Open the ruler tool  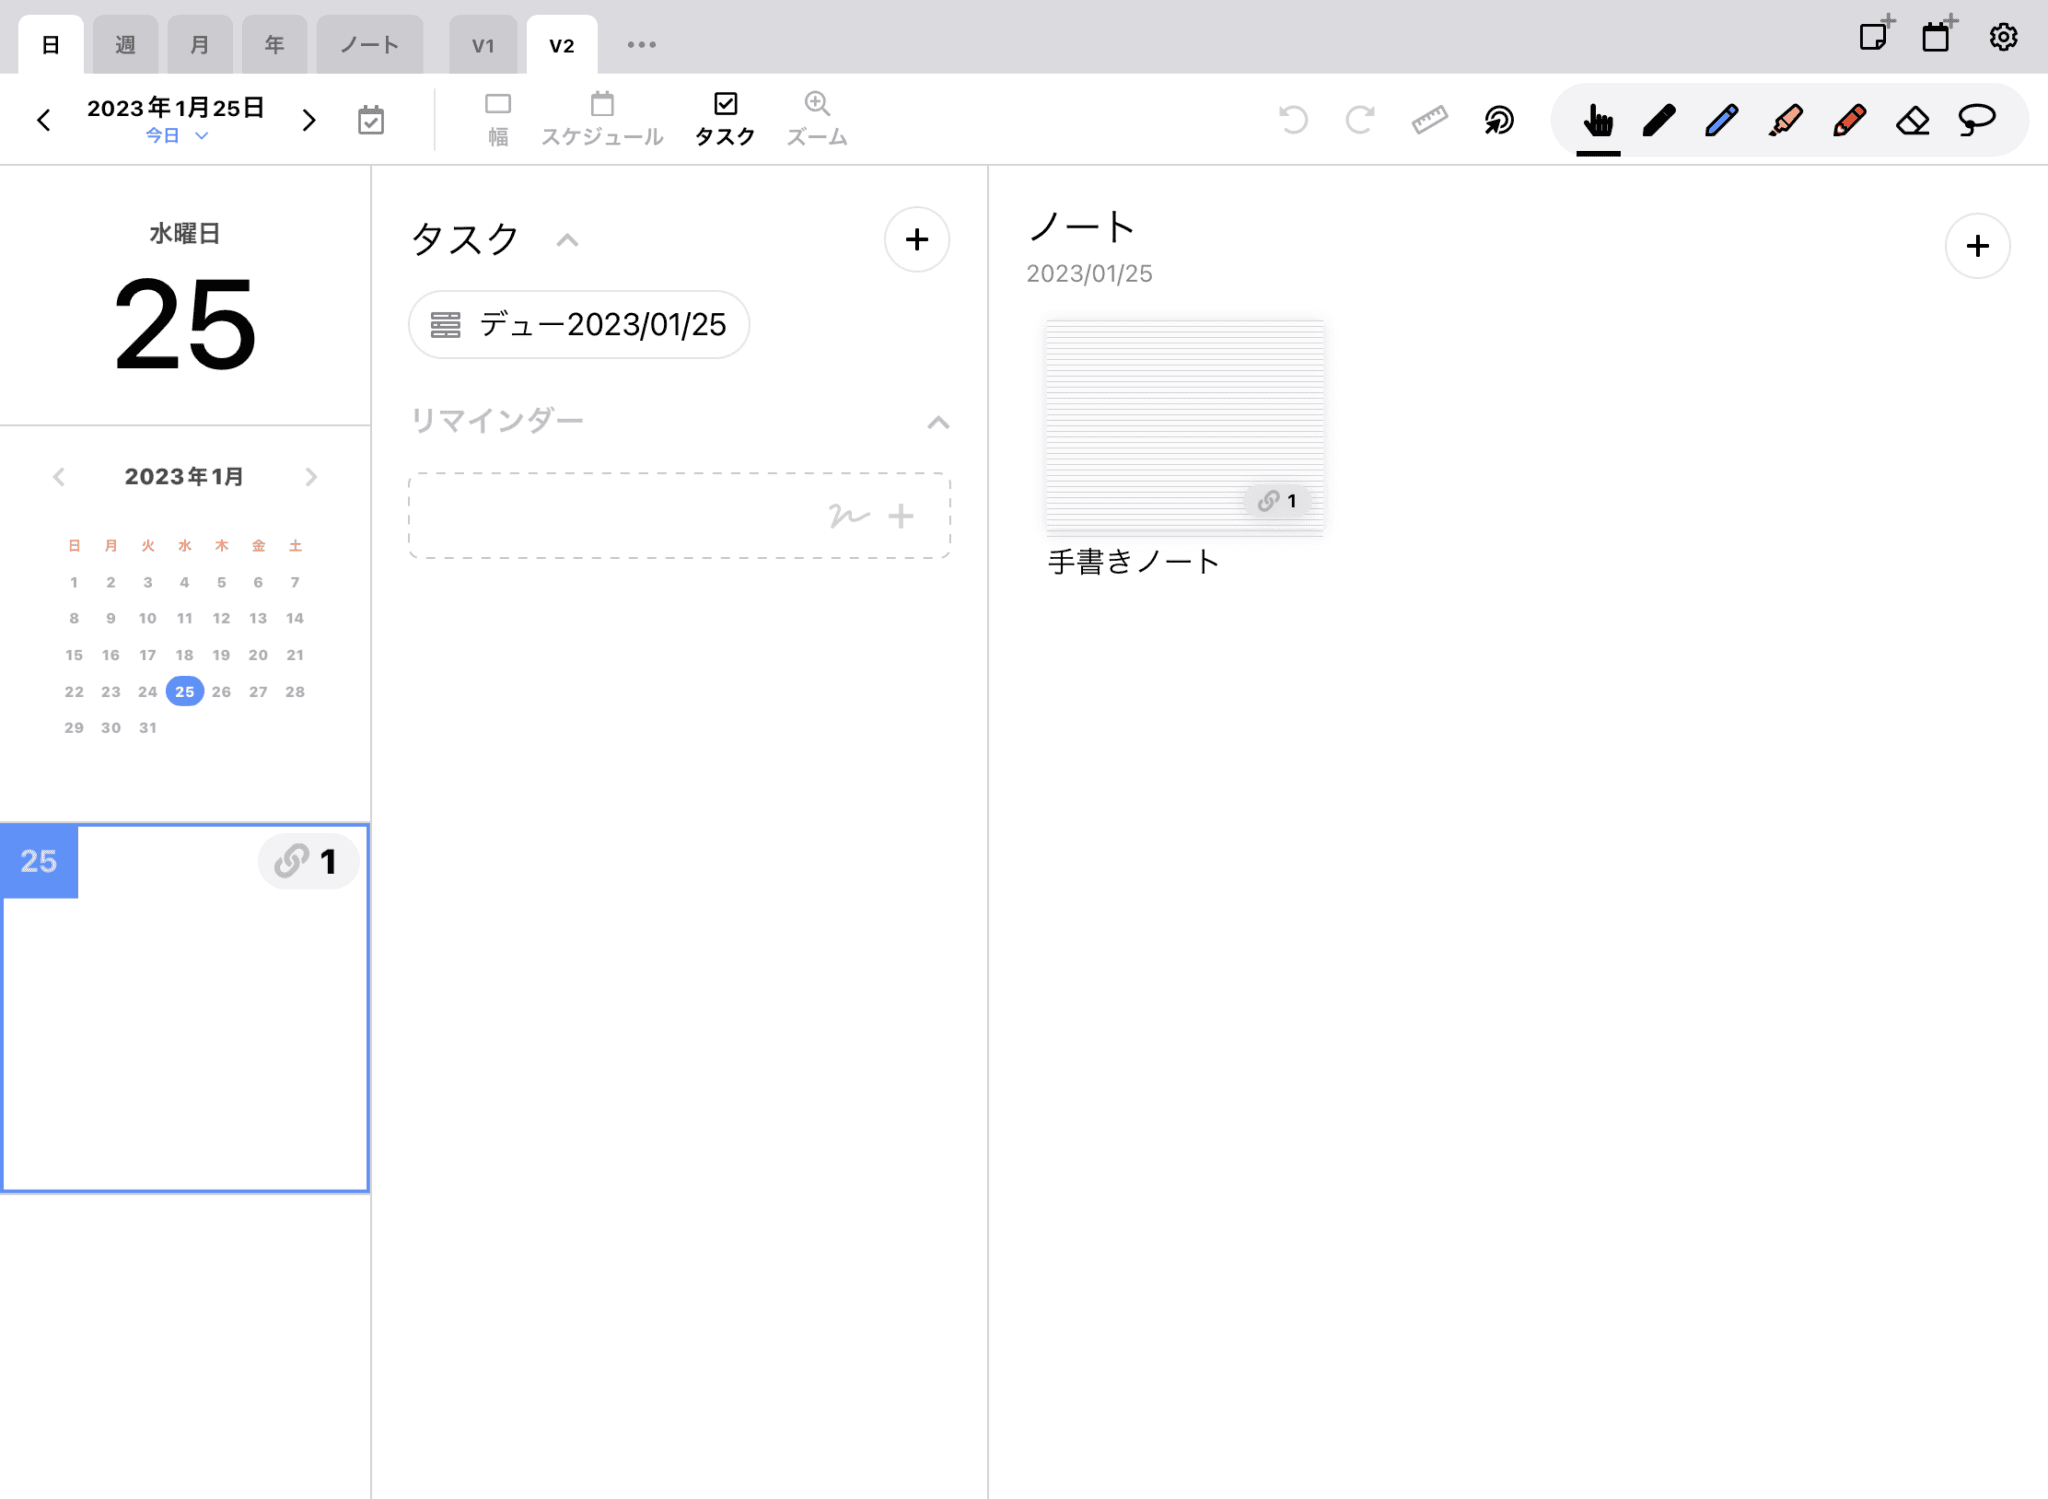point(1429,119)
